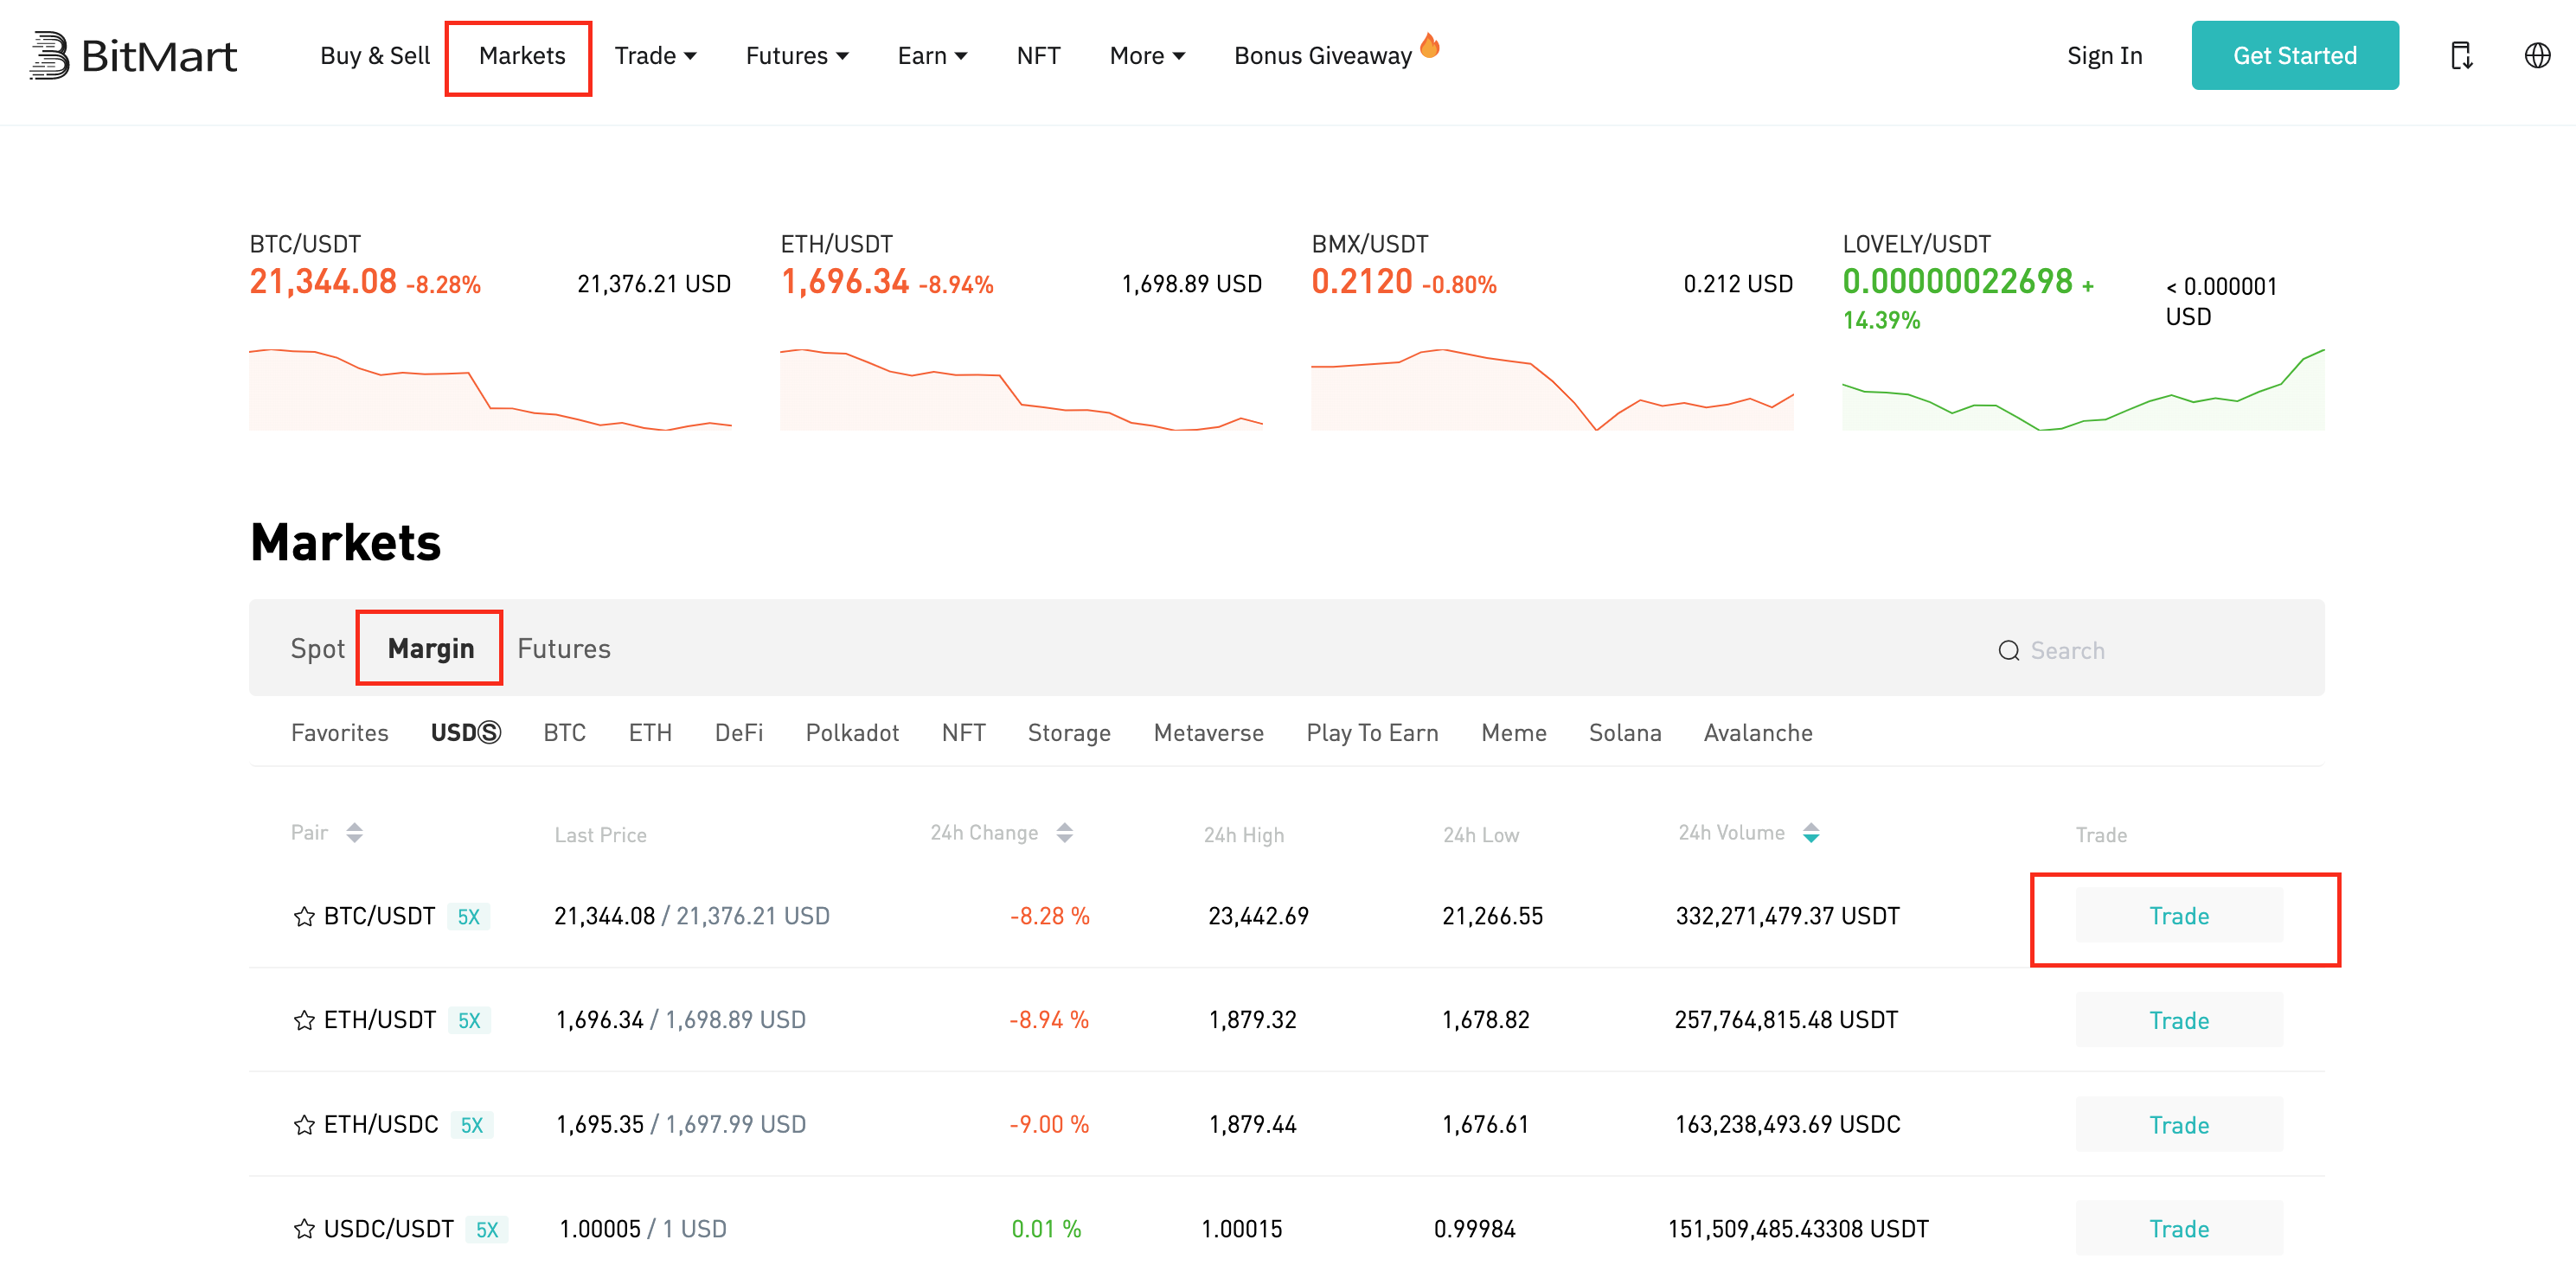Open the BMX/USDT price chart card
Viewport: 2576px width, 1278px height.
point(1552,331)
